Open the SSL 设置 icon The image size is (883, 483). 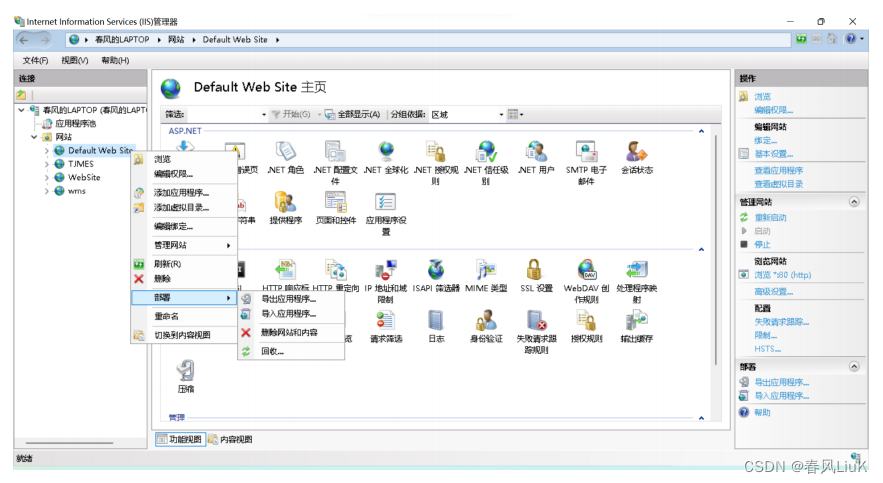pyautogui.click(x=536, y=276)
